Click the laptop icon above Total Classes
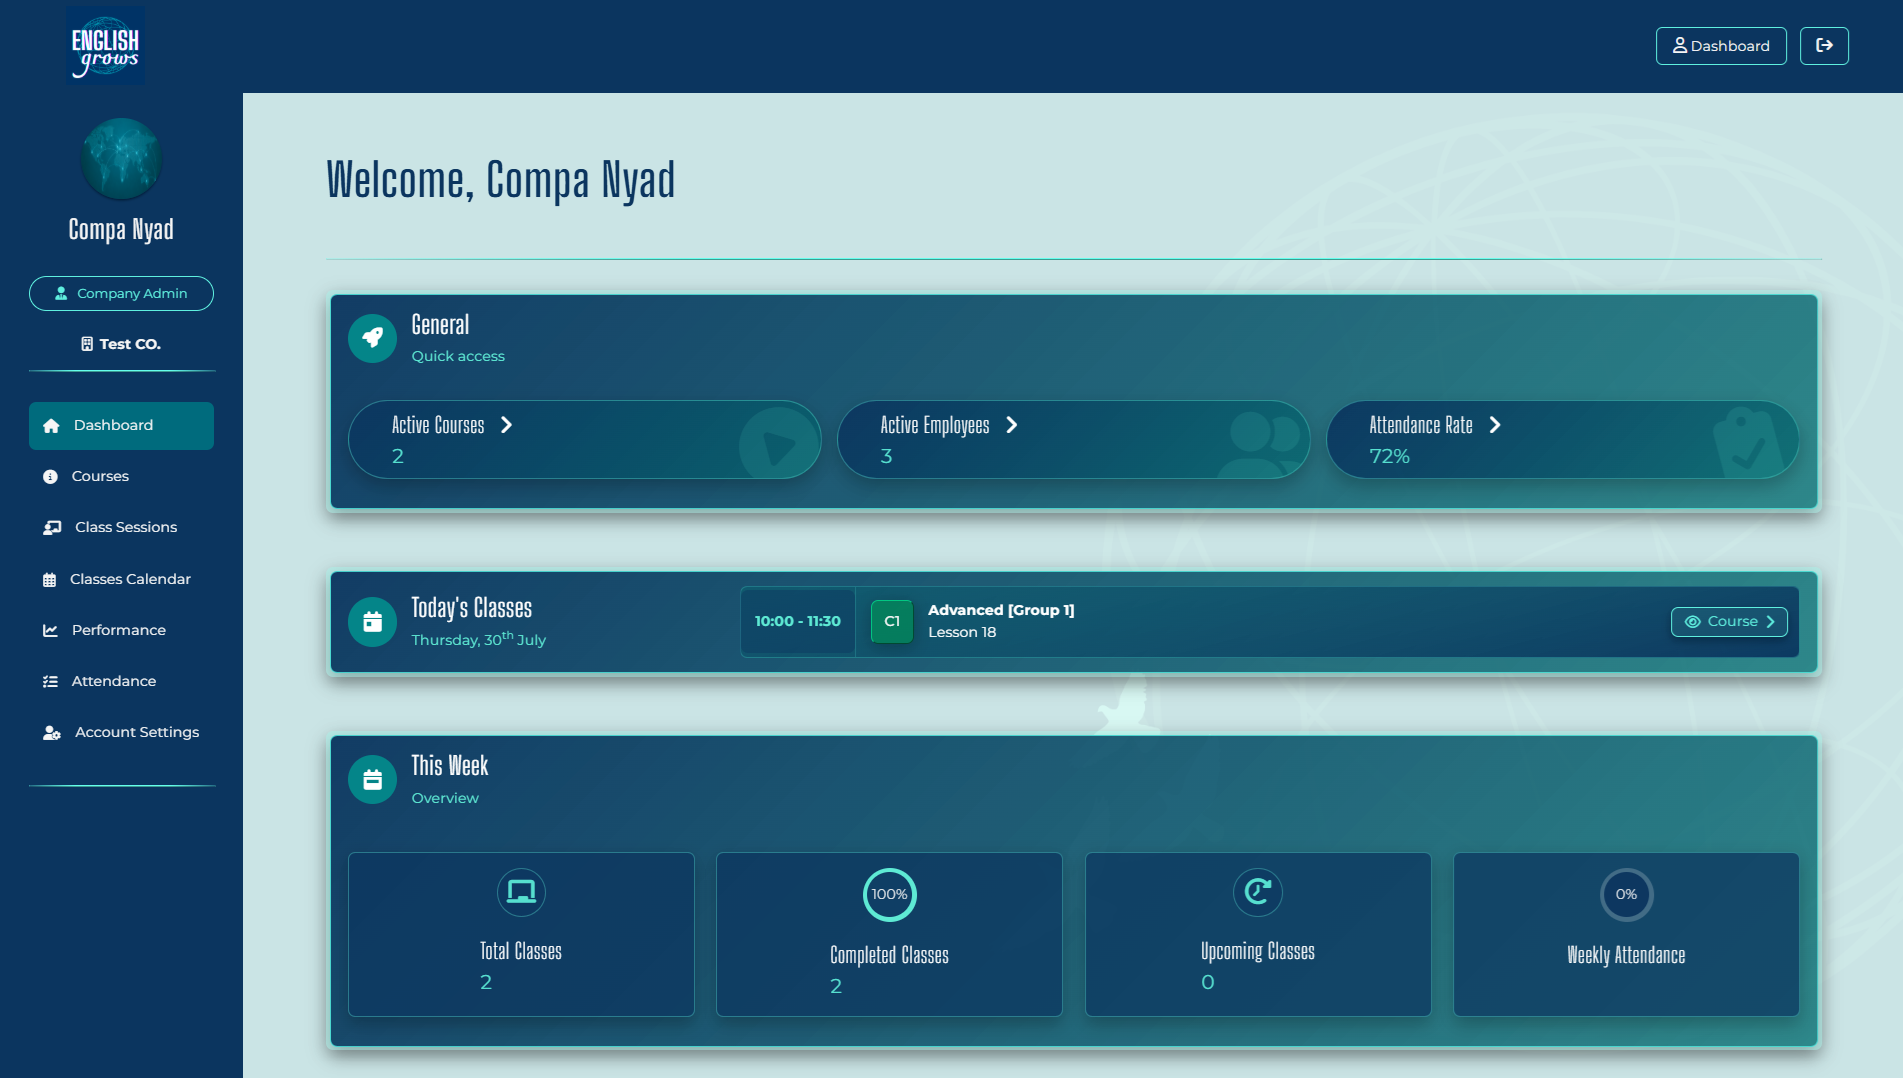Screen dimensions: 1903x1078 (521, 892)
